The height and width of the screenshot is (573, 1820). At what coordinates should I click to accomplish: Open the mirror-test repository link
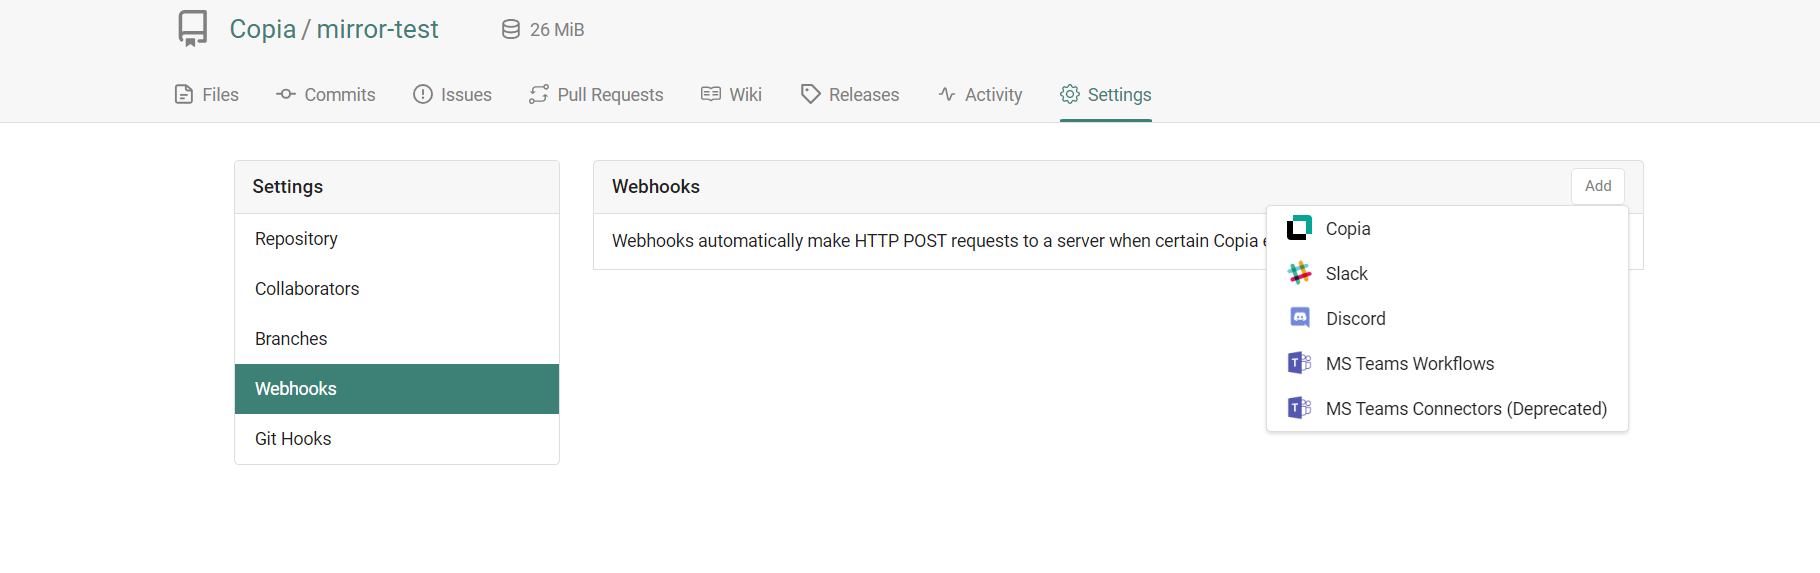click(377, 30)
